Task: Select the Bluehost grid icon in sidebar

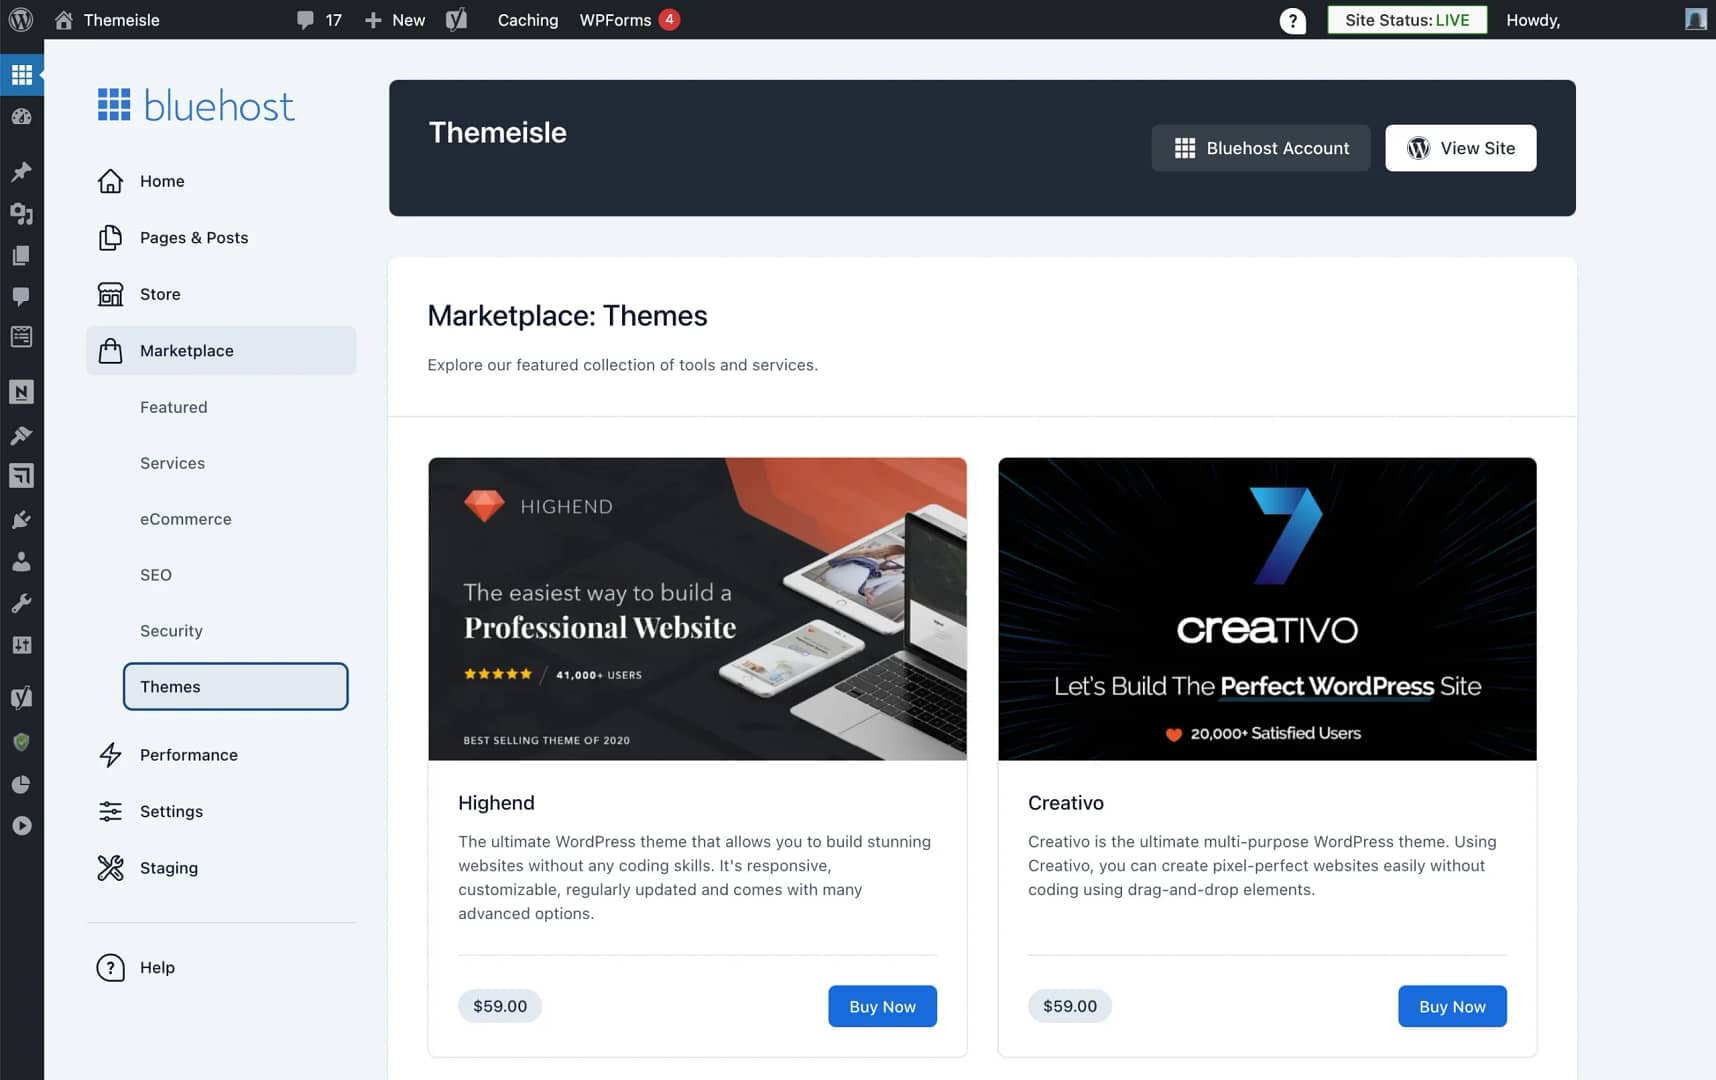Action: point(21,75)
